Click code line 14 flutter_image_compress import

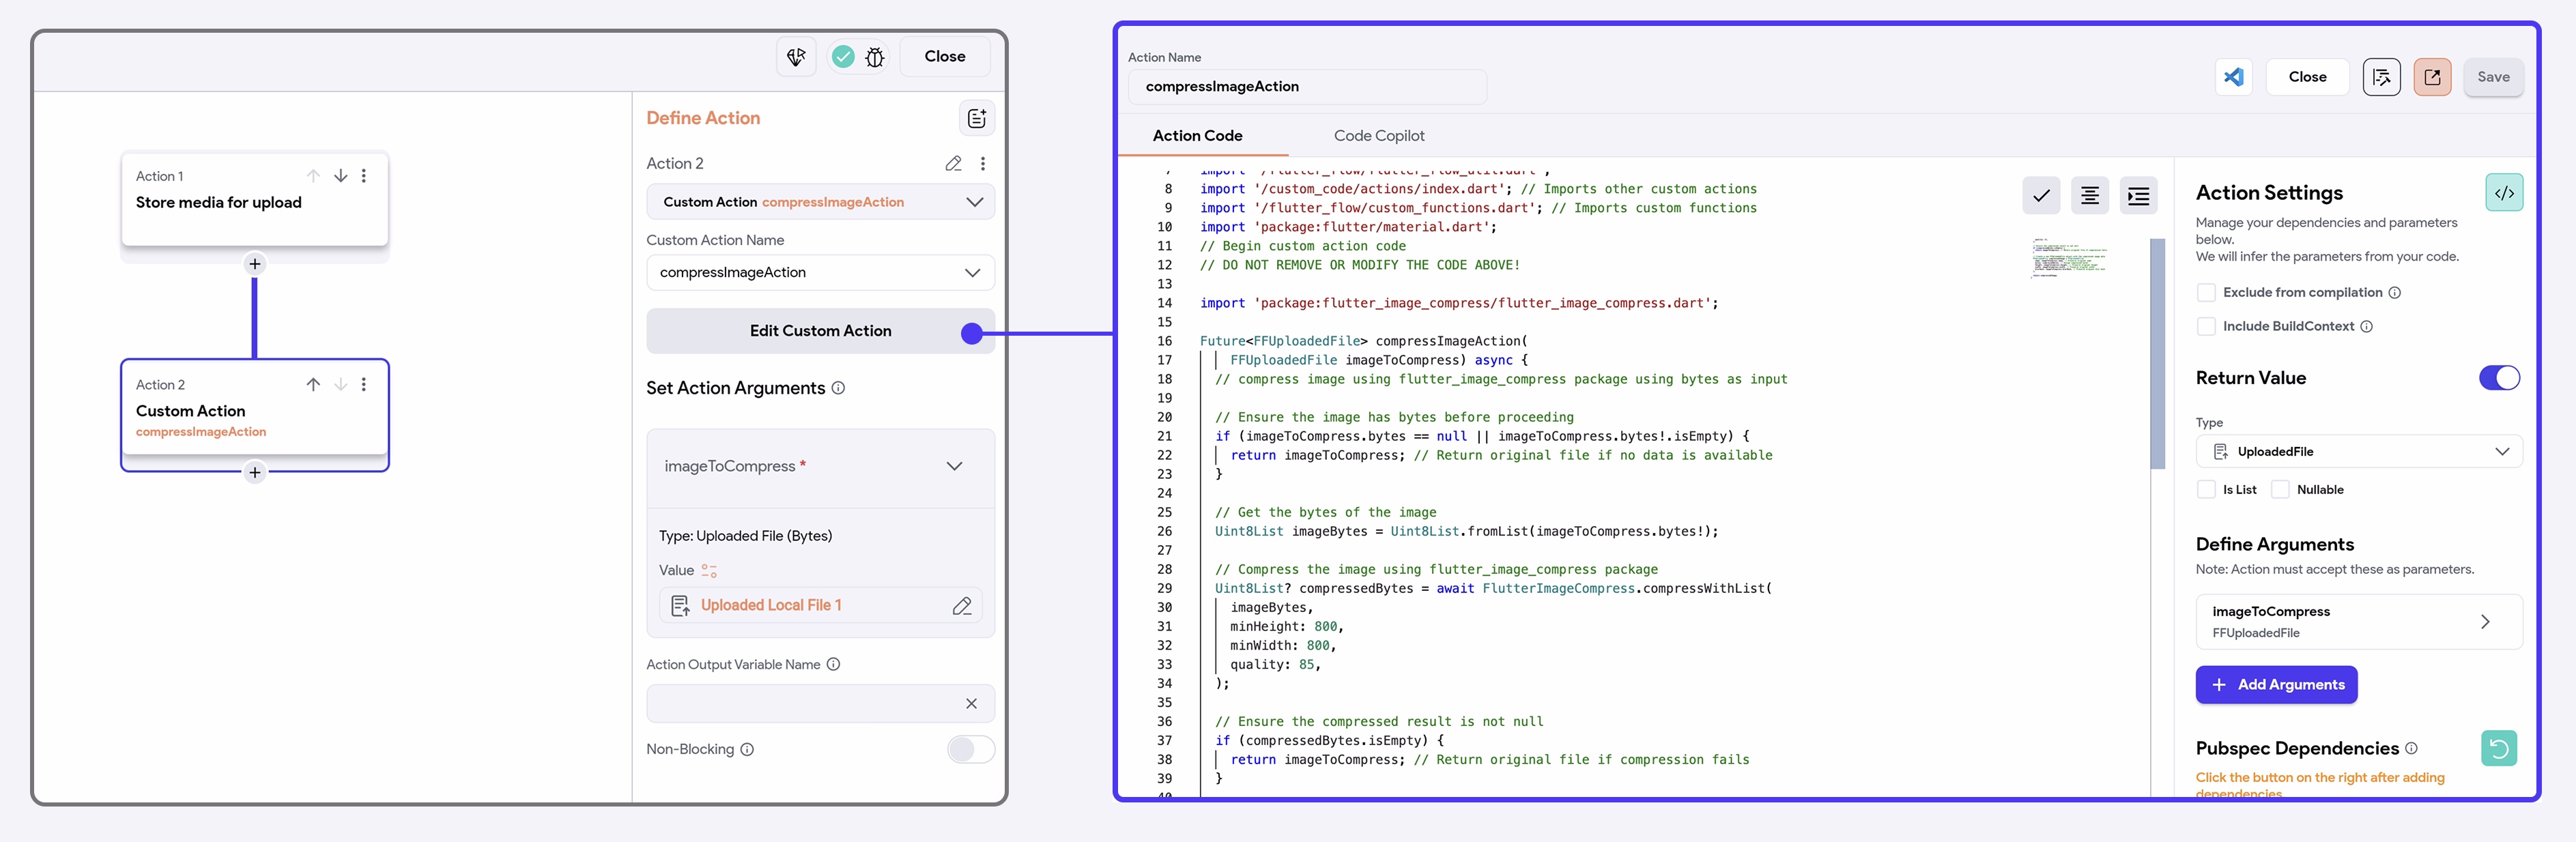pyautogui.click(x=1459, y=303)
